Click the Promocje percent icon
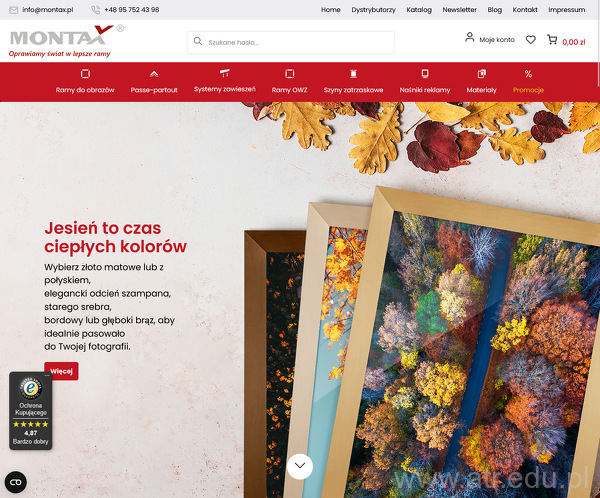The height and width of the screenshot is (498, 600). click(x=528, y=74)
